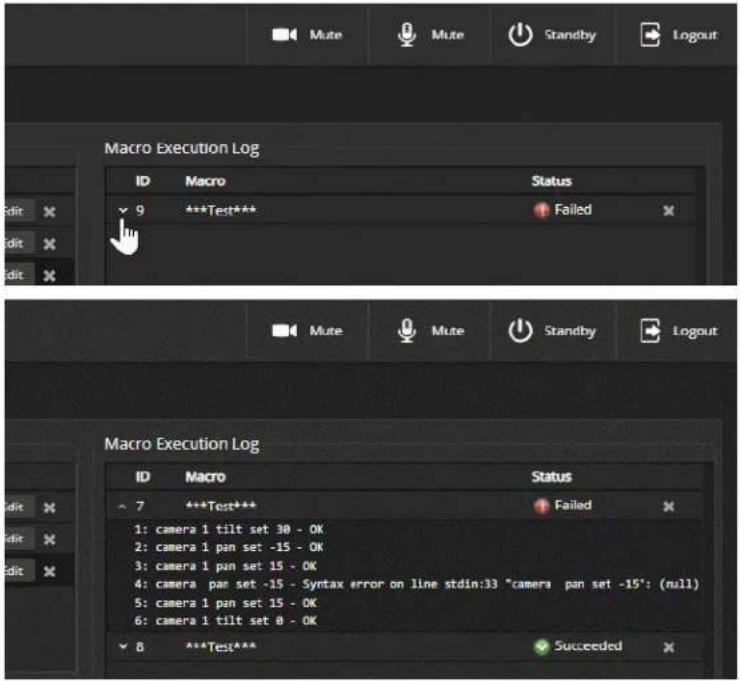Click log line 4 with Syntax error
The width and height of the screenshot is (740, 681).
coord(416,584)
